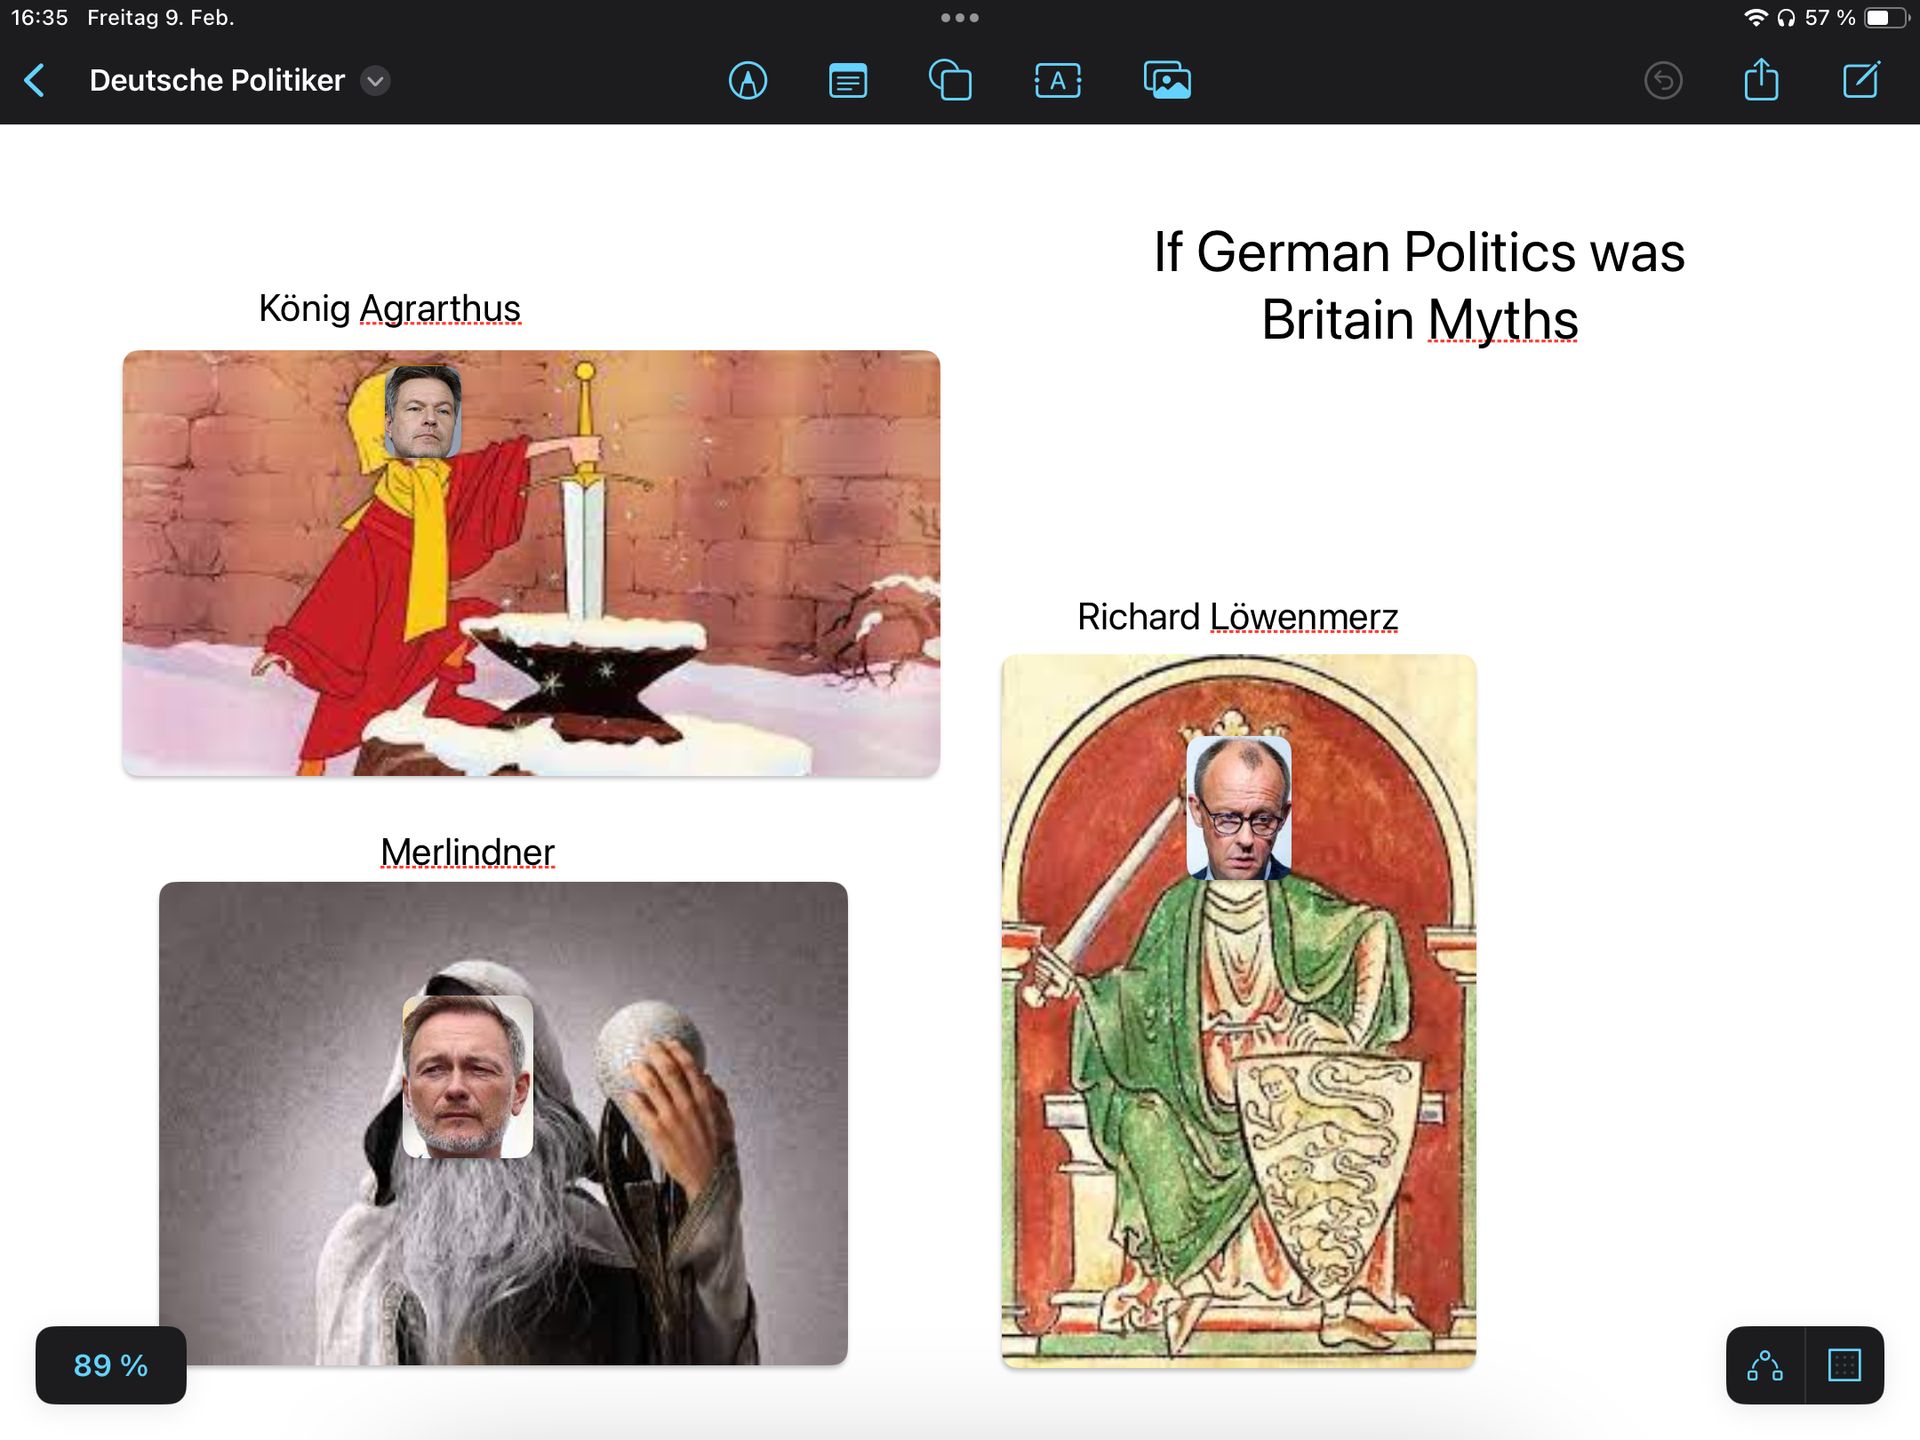Select the title text about Britain Myths
The image size is (1920, 1440).
tap(1419, 286)
